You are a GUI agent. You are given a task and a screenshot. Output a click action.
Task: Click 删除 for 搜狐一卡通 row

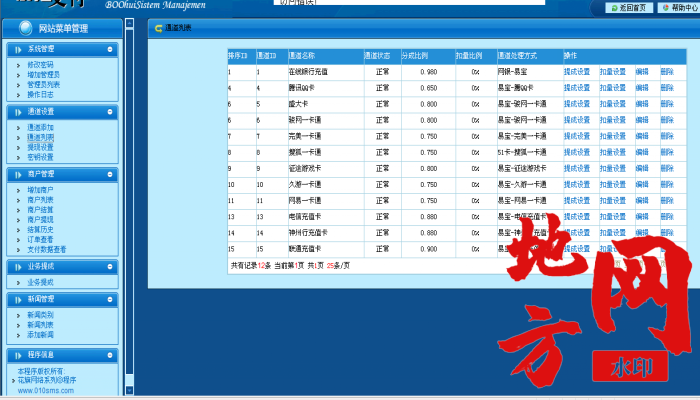pyautogui.click(x=667, y=152)
